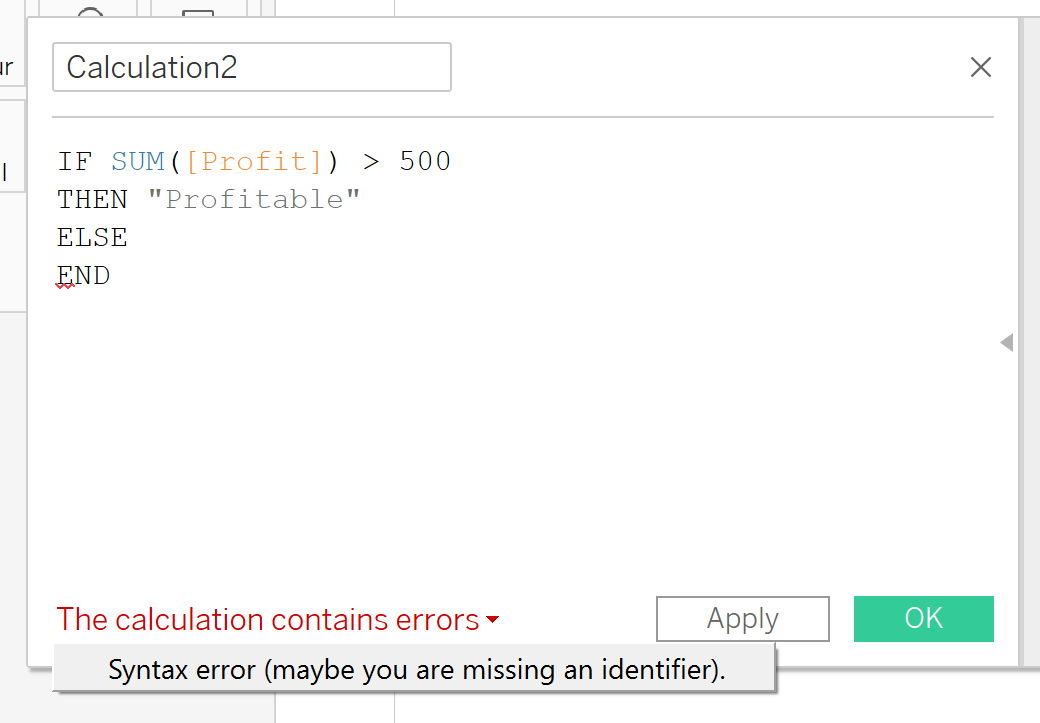Screen dimensions: 1040x723
Task: Click the Syntax error tooltip message
Action: pos(416,669)
